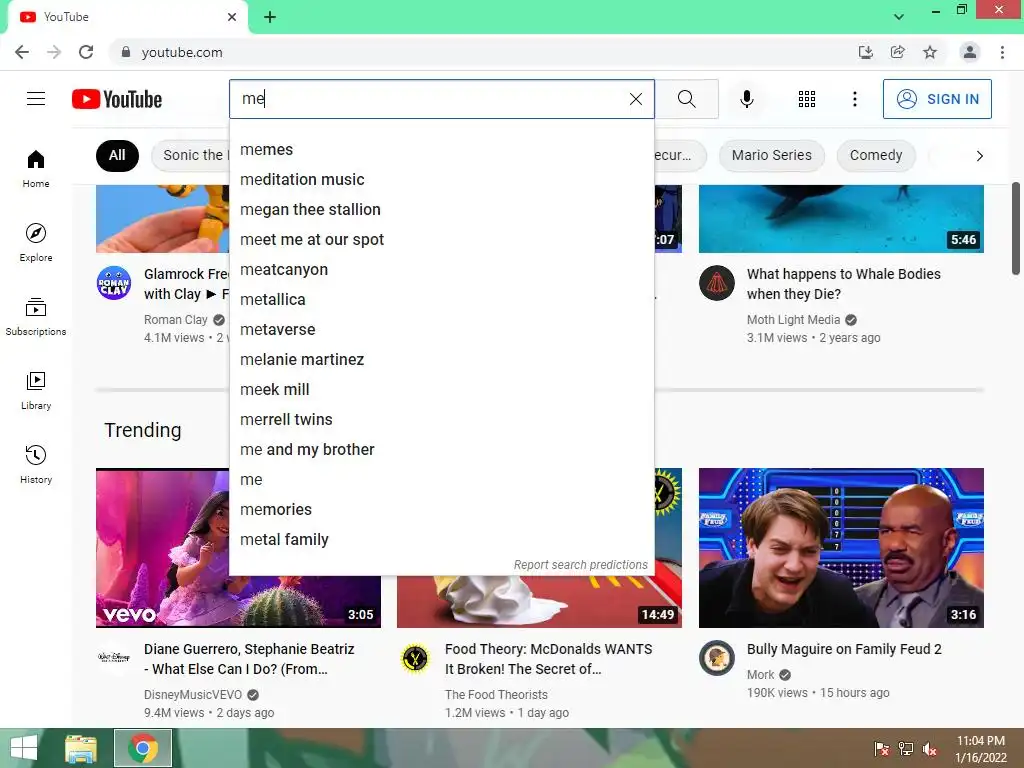Choose suggestion "meek mill"

pyautogui.click(x=441, y=390)
